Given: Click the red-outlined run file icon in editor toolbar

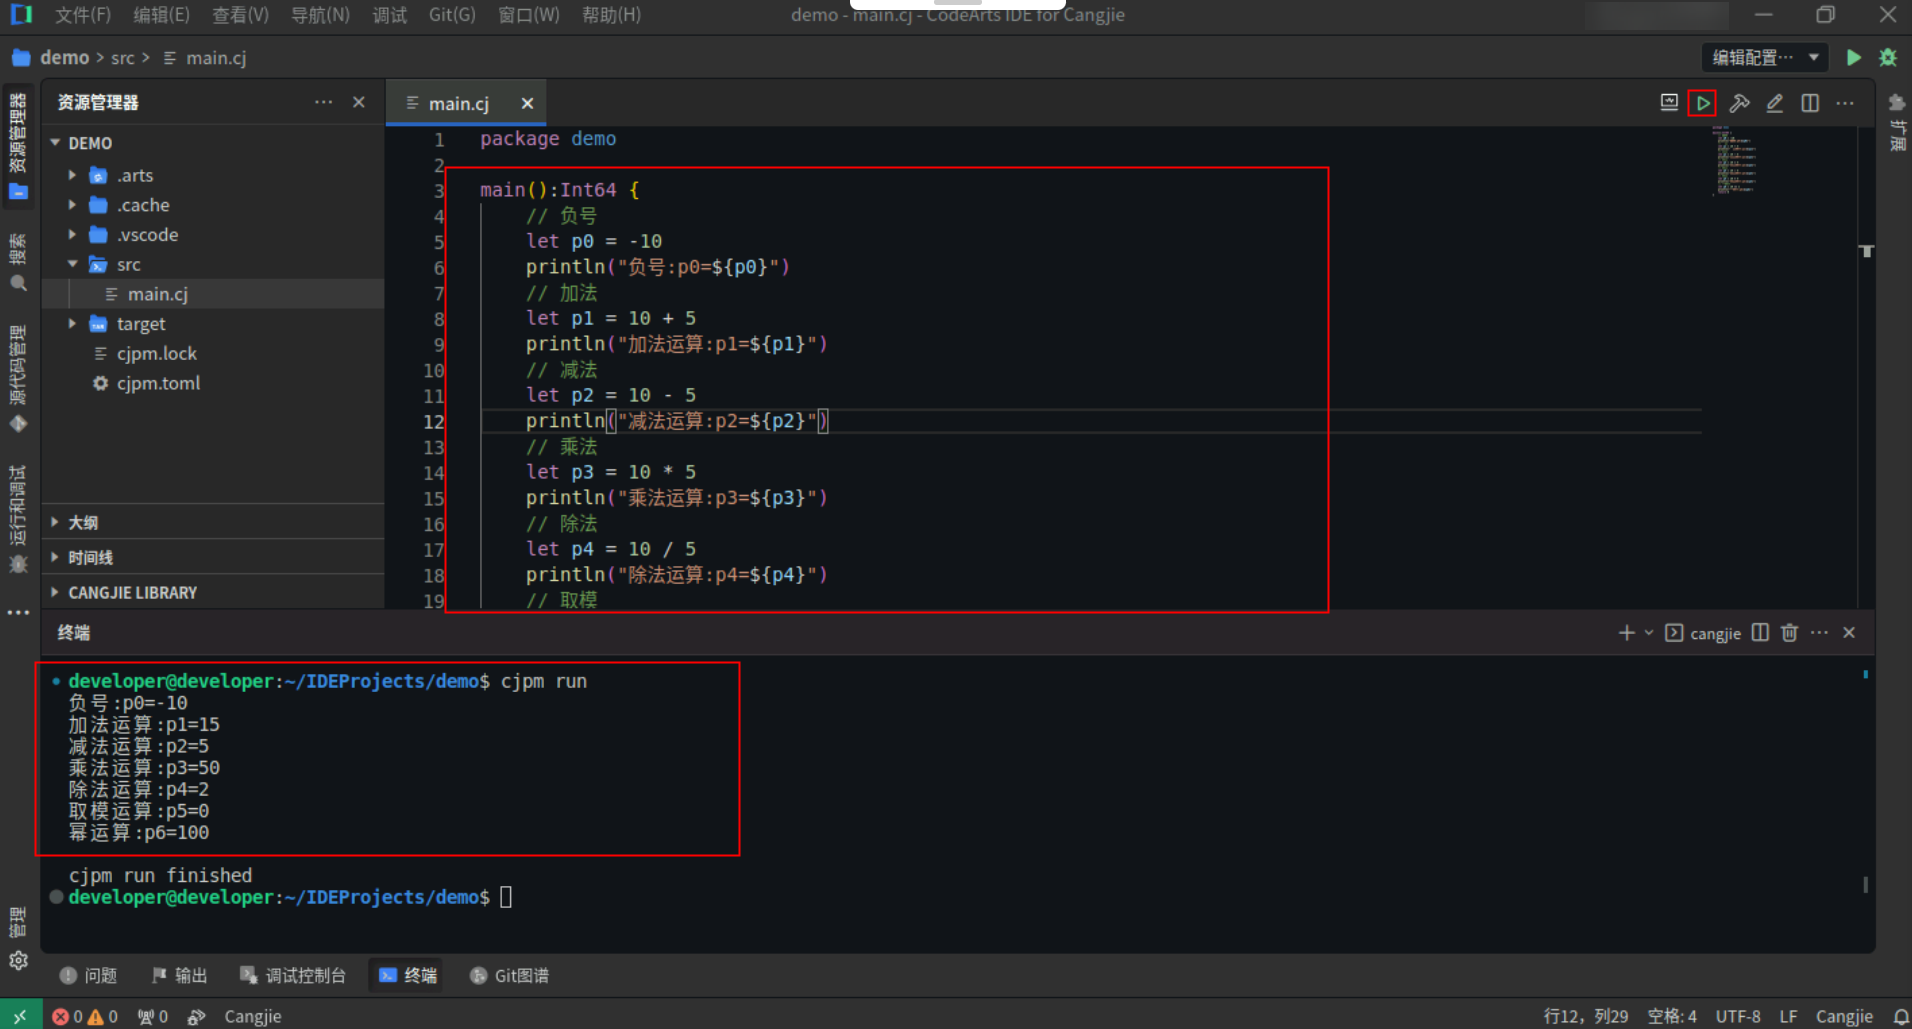Looking at the screenshot, I should click(x=1702, y=103).
